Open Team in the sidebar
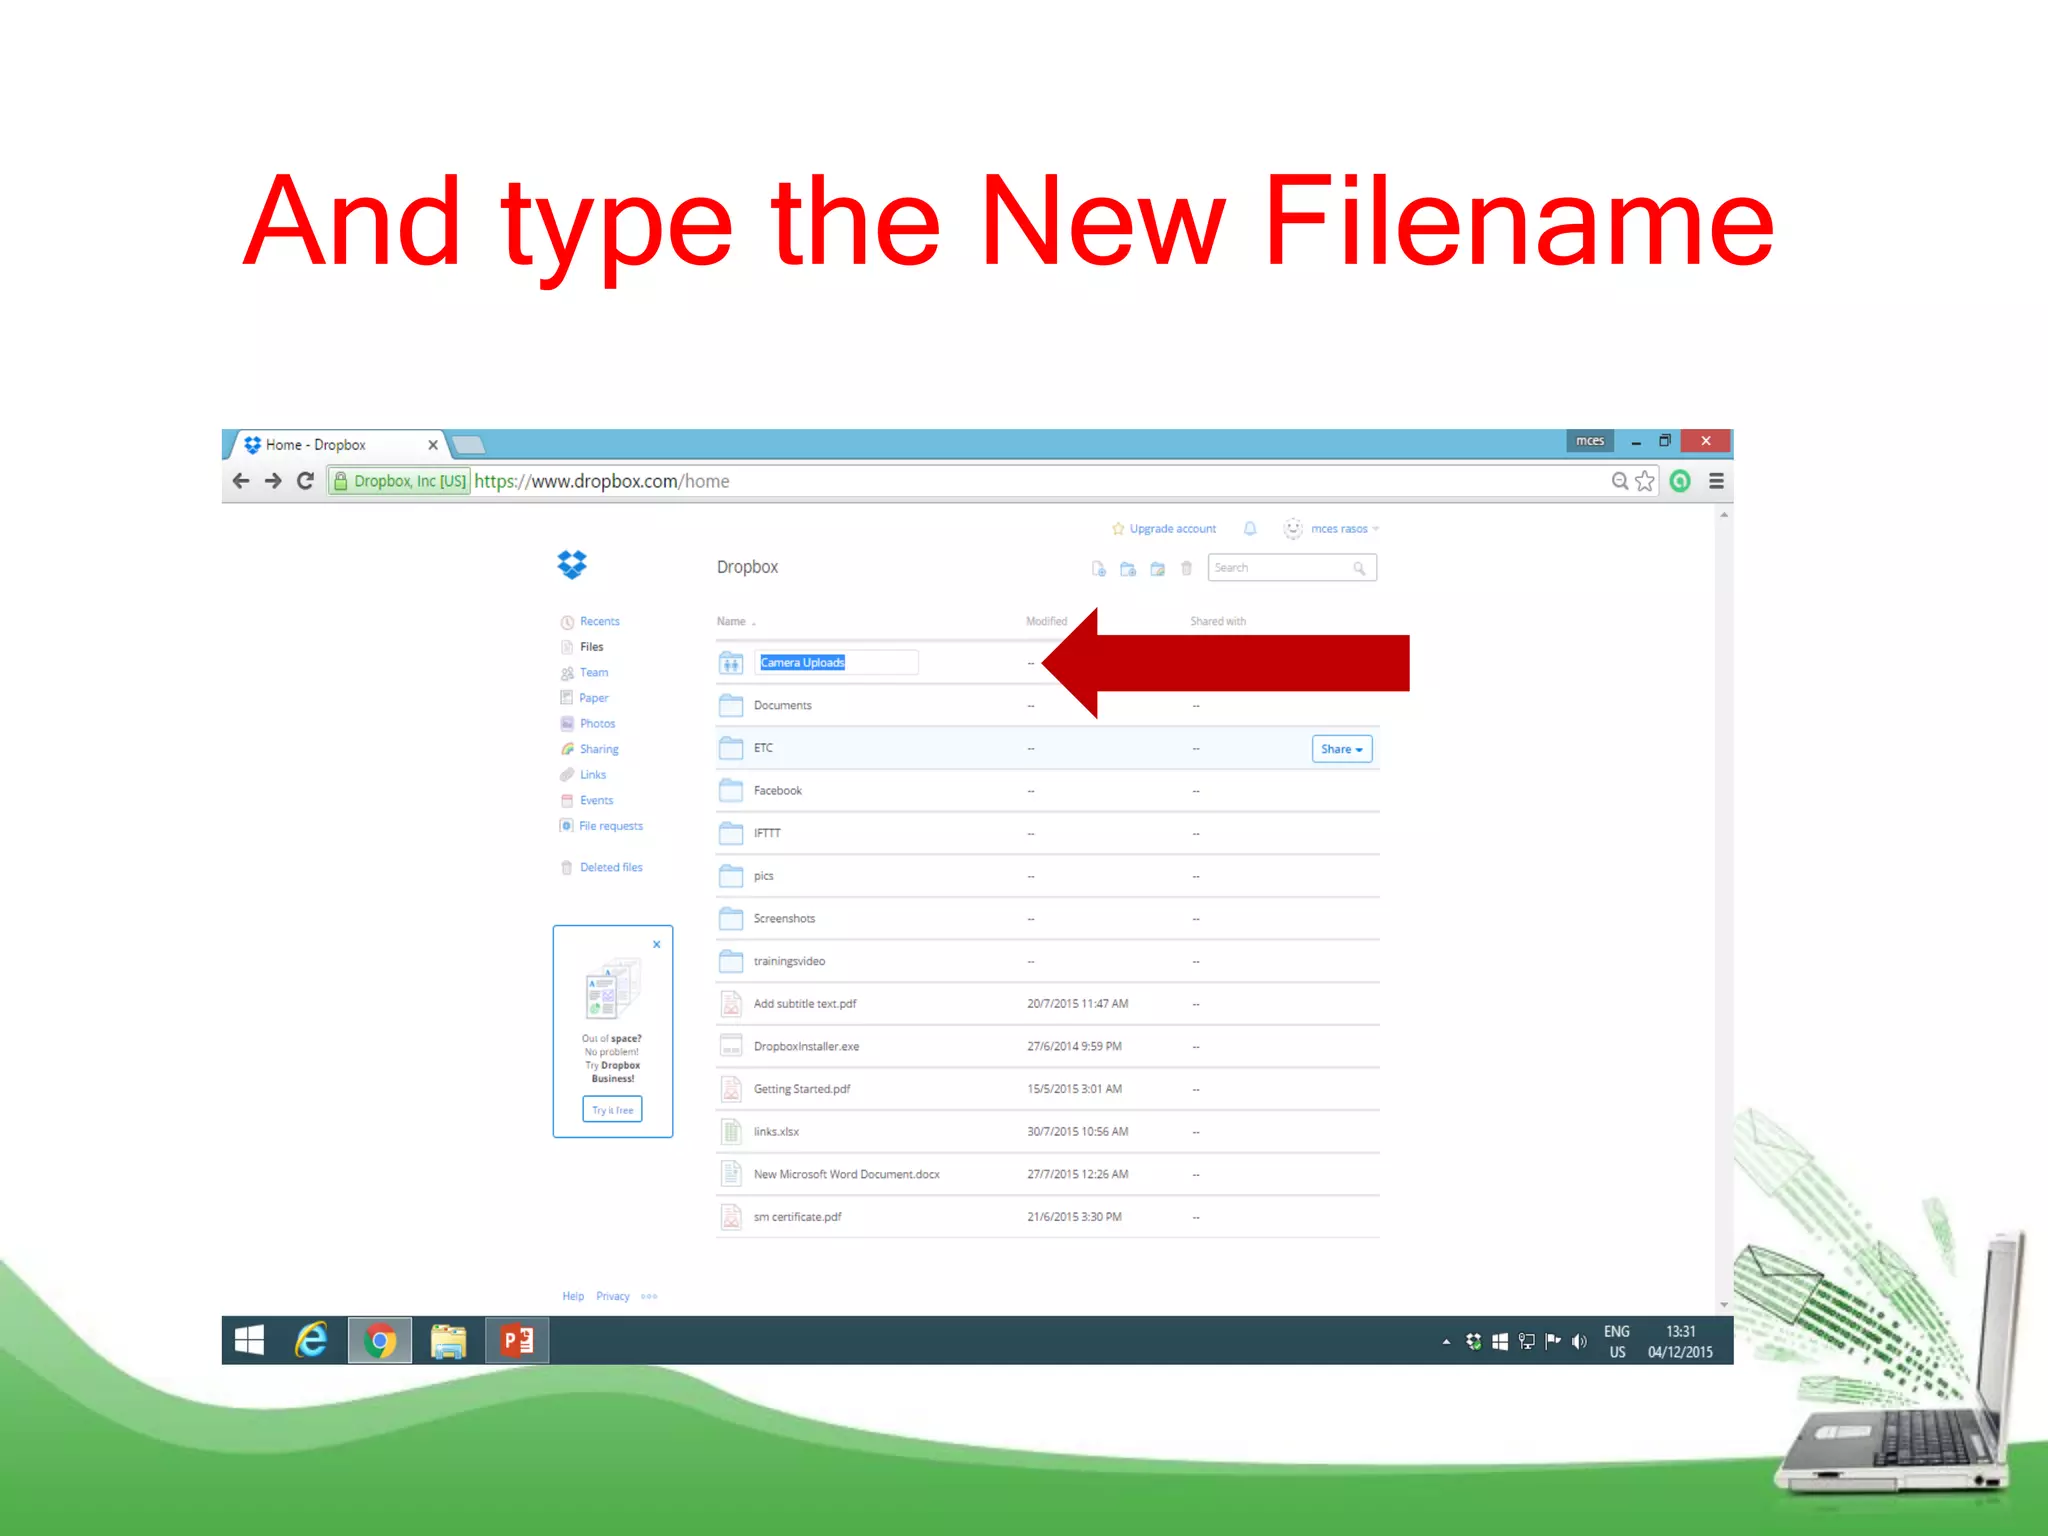This screenshot has width=2048, height=1536. [594, 672]
